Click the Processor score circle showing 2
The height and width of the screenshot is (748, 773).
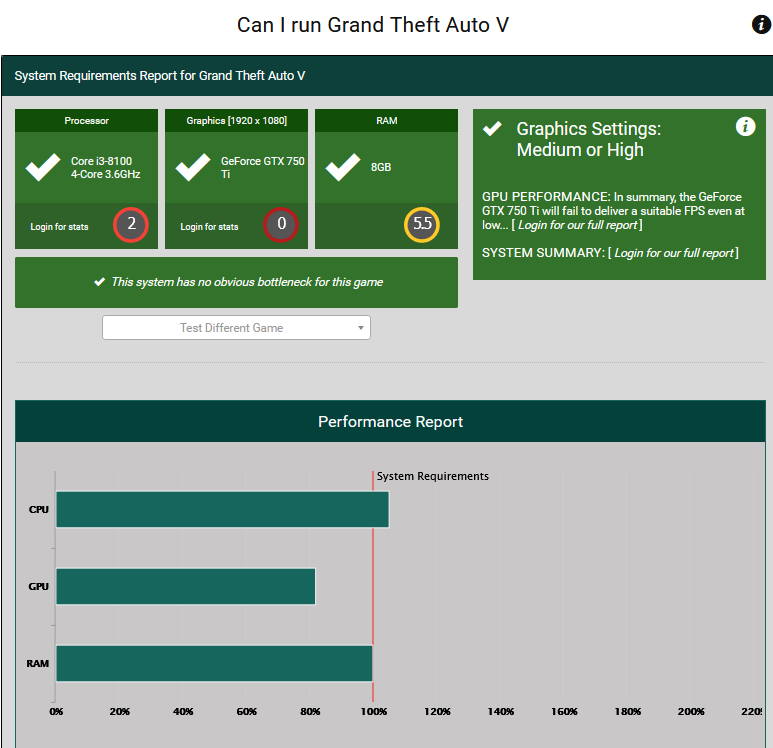click(x=131, y=225)
